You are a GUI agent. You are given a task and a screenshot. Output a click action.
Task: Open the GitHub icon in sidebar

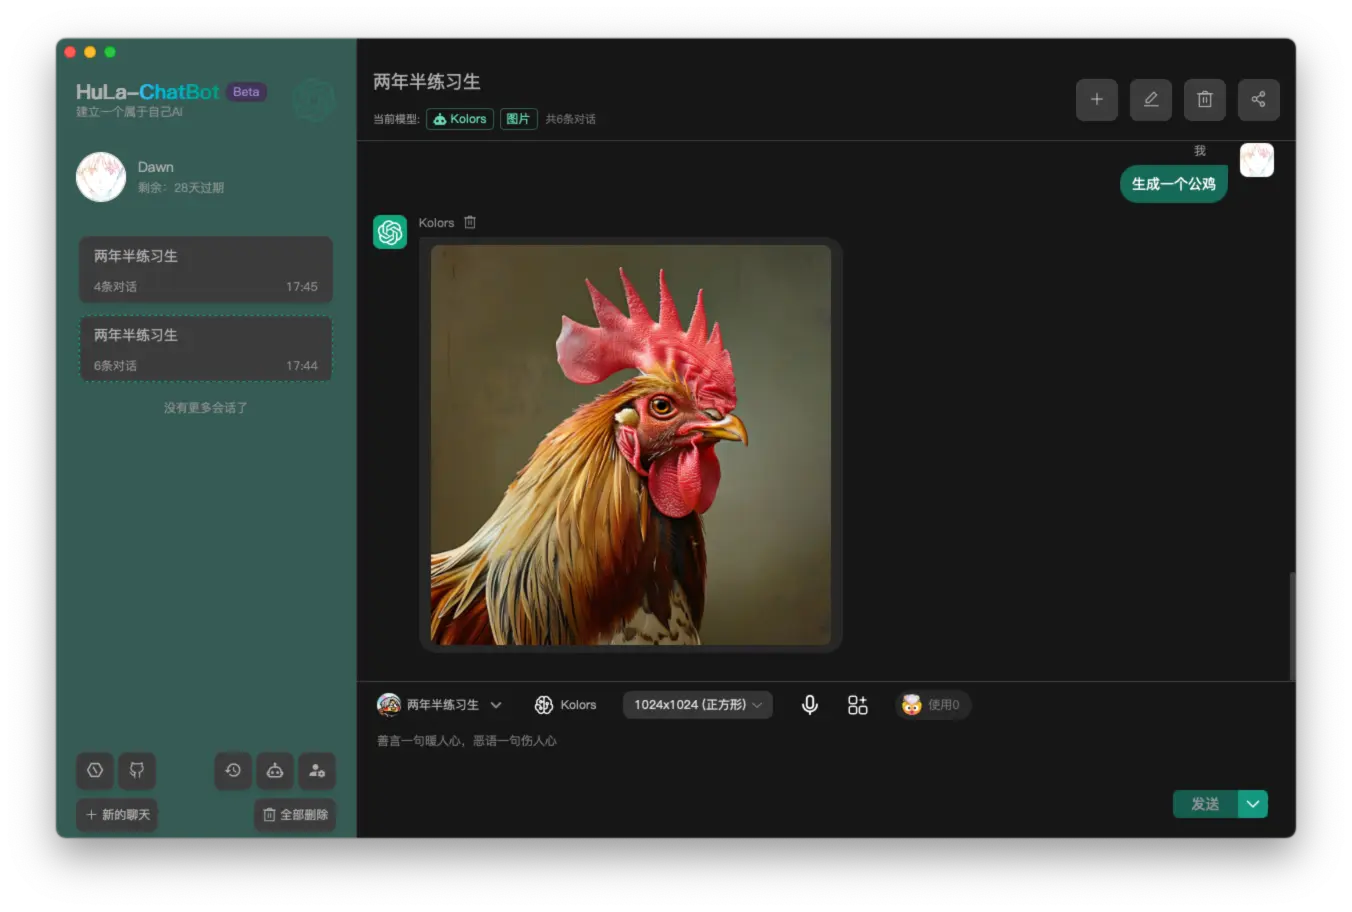tap(137, 770)
